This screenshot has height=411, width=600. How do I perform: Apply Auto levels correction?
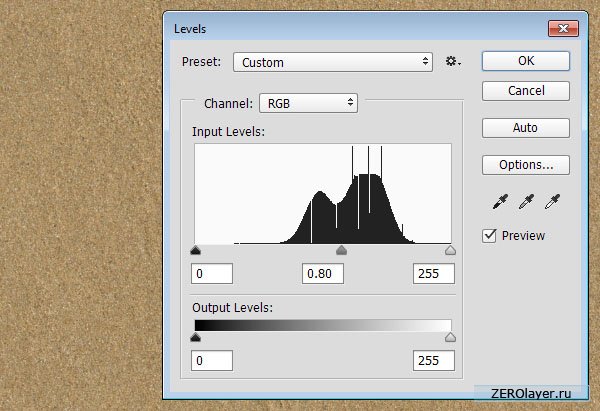tap(526, 128)
